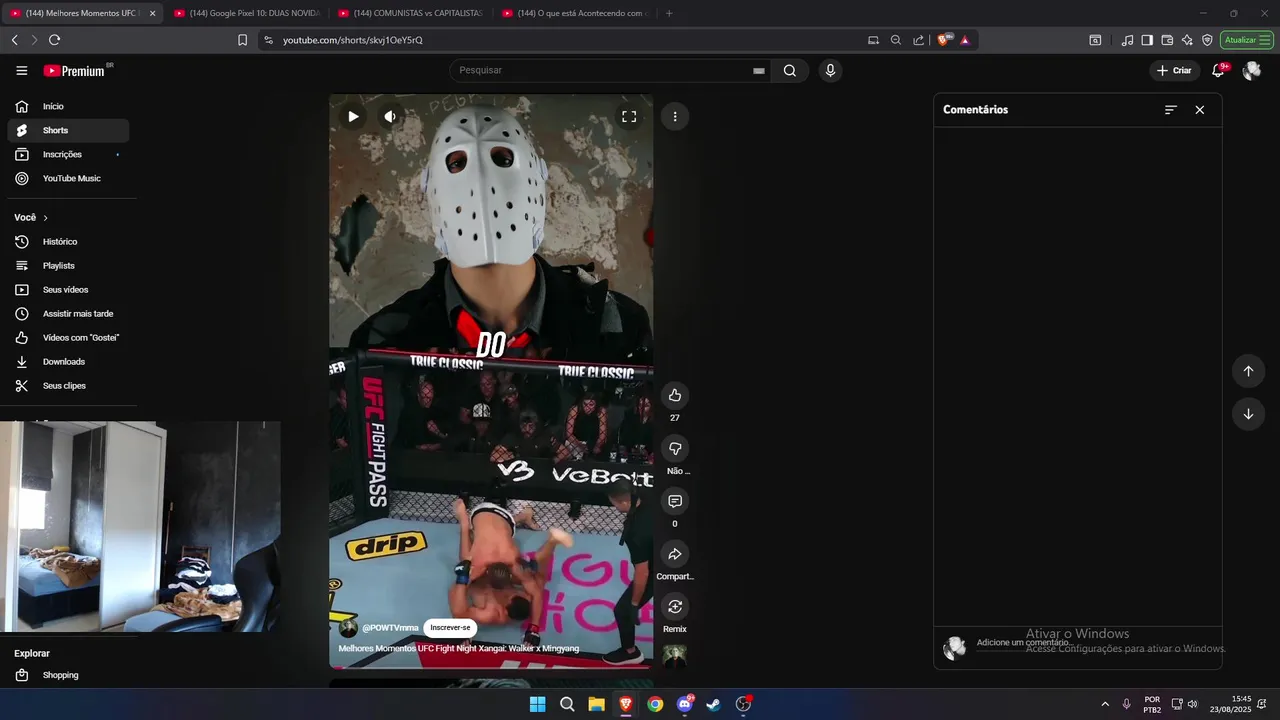This screenshot has height=720, width=1280.
Task: Open Brave playlist music note icon
Action: 1128,40
